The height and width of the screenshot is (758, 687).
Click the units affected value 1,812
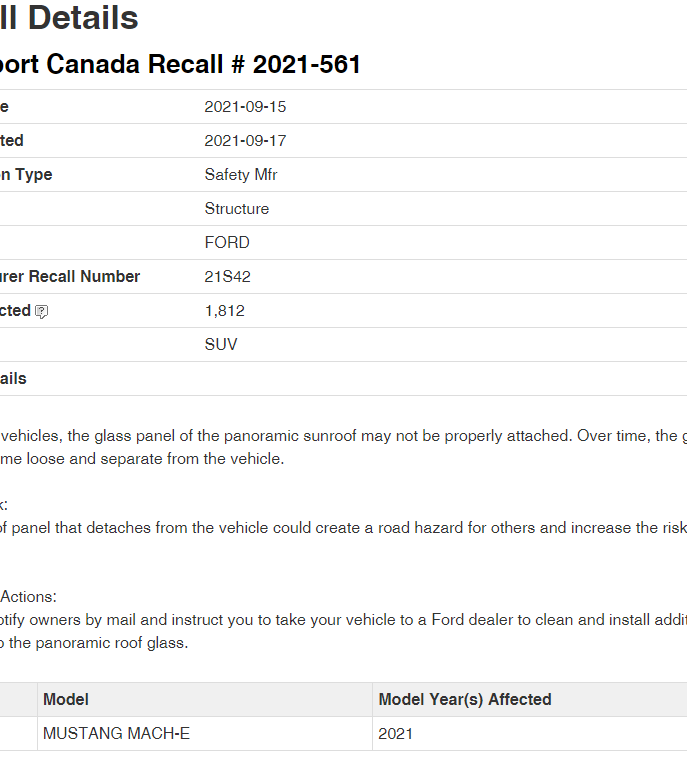(x=225, y=311)
